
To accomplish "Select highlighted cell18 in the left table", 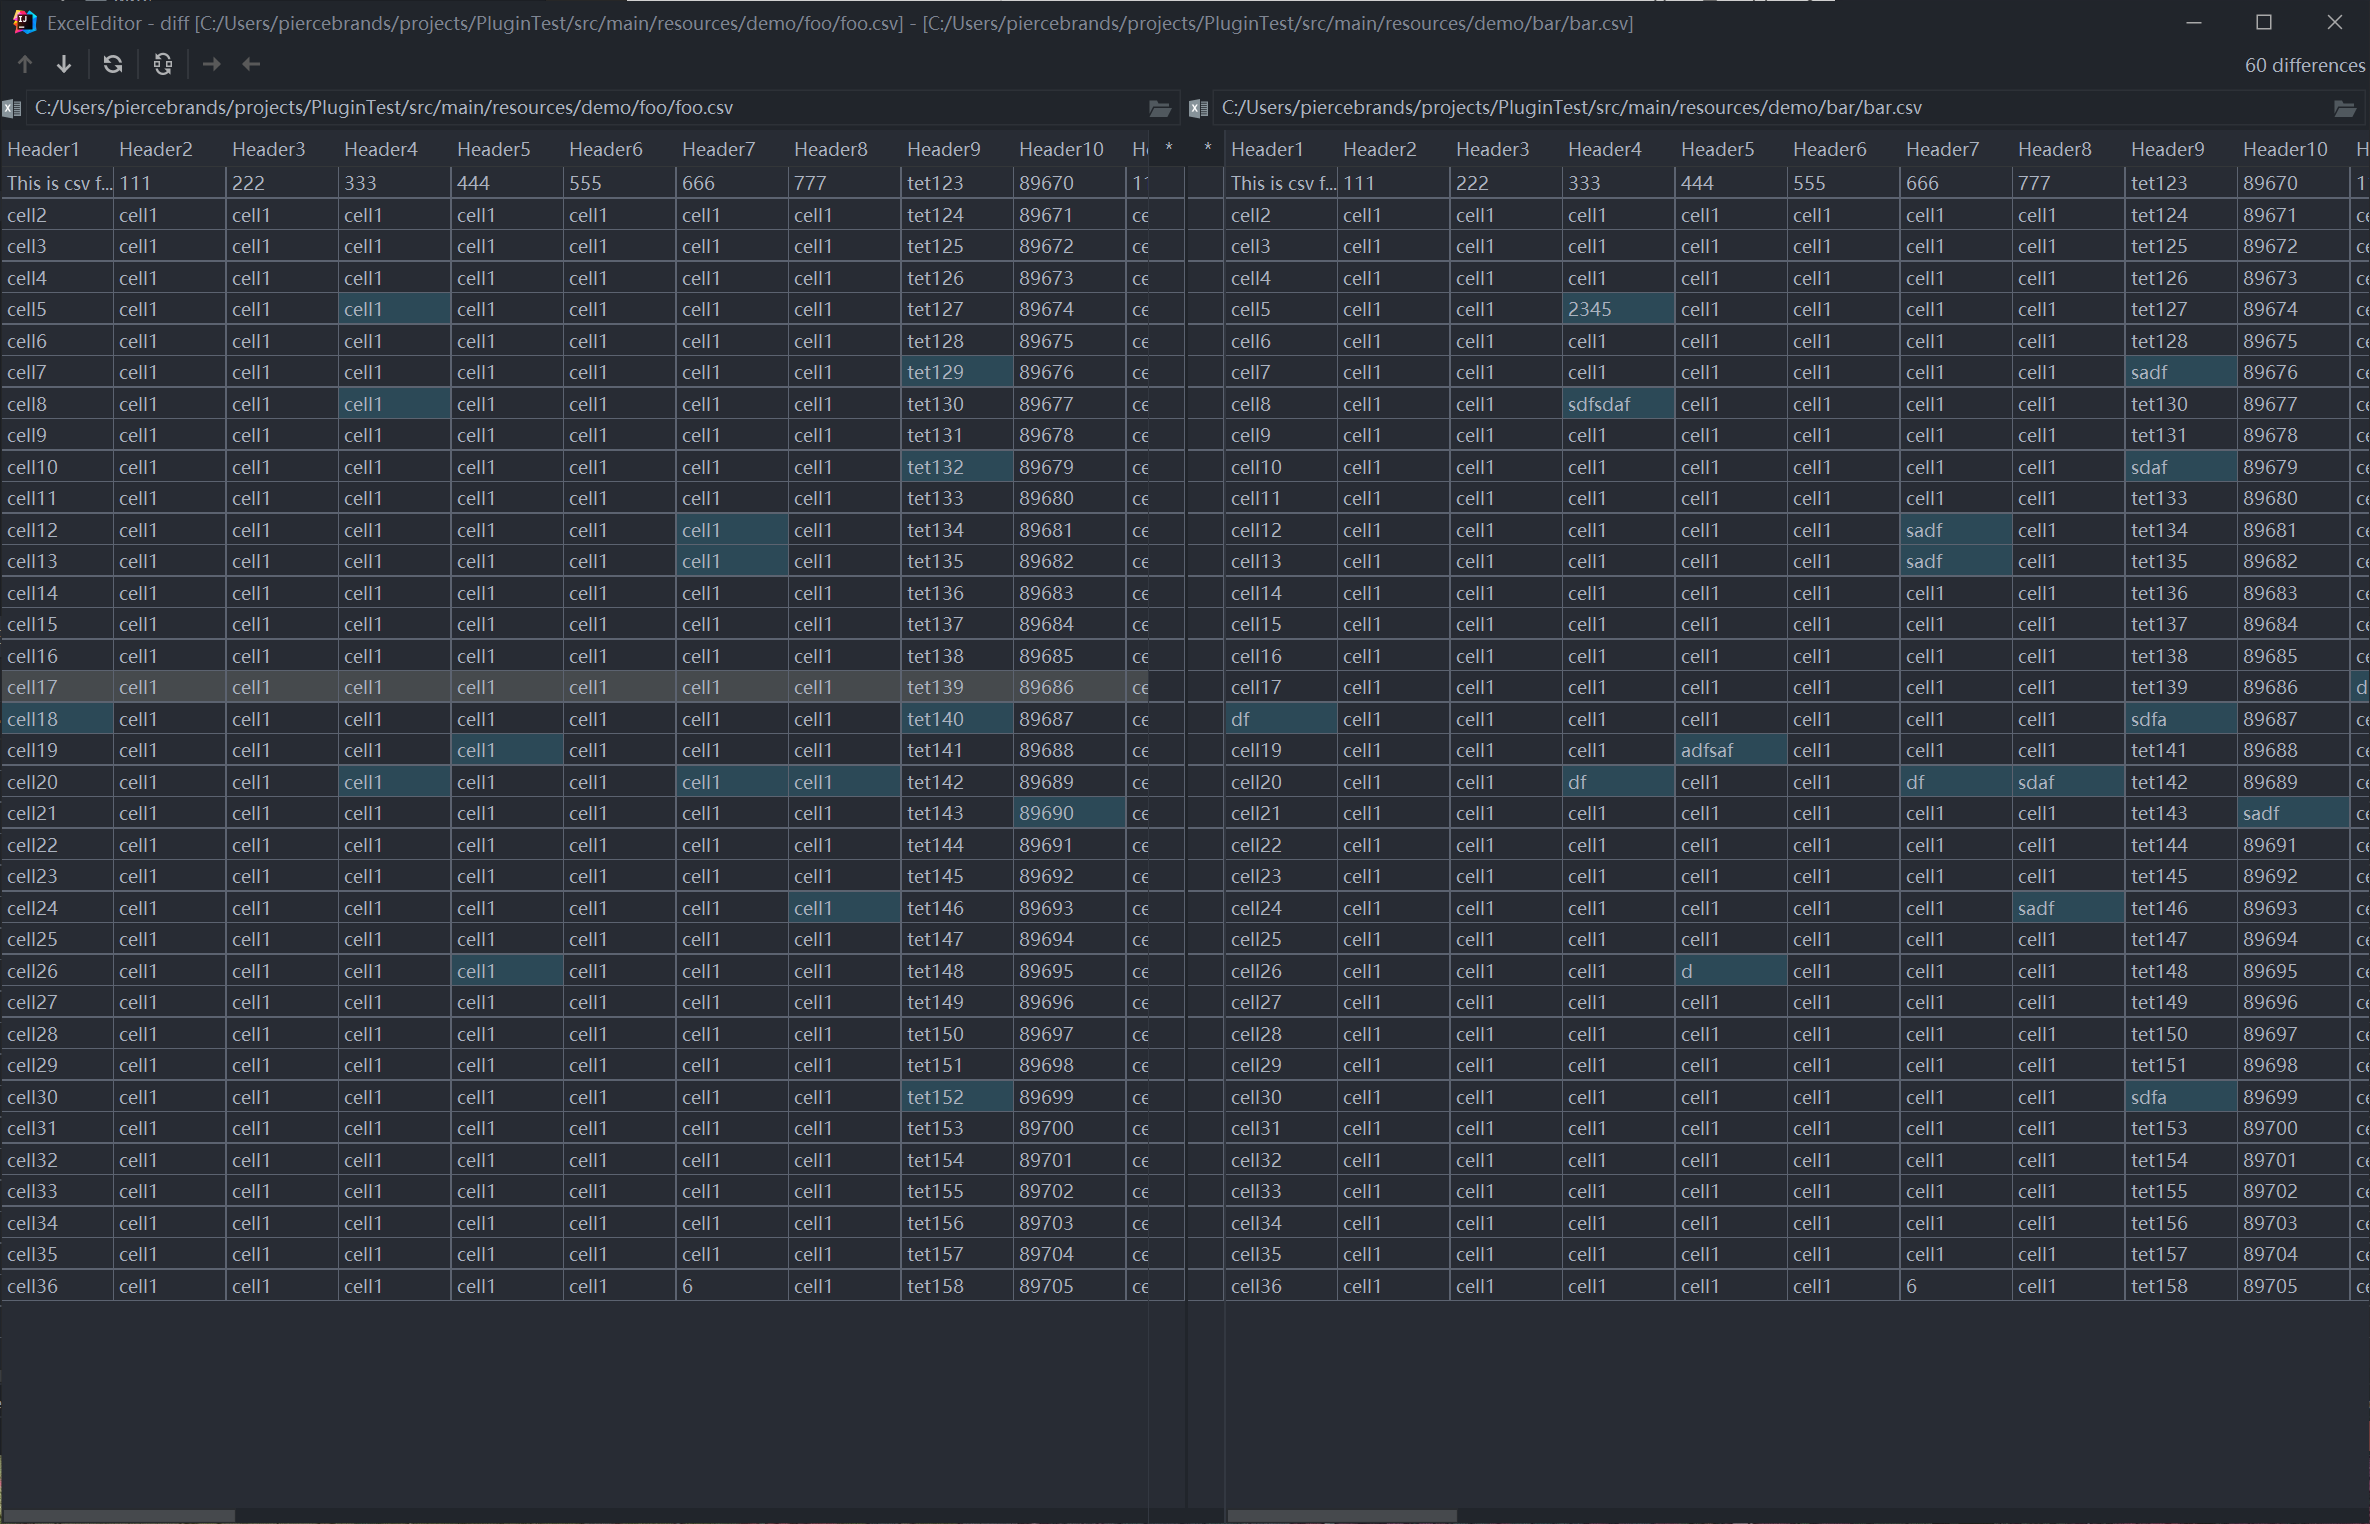I will pos(57,719).
